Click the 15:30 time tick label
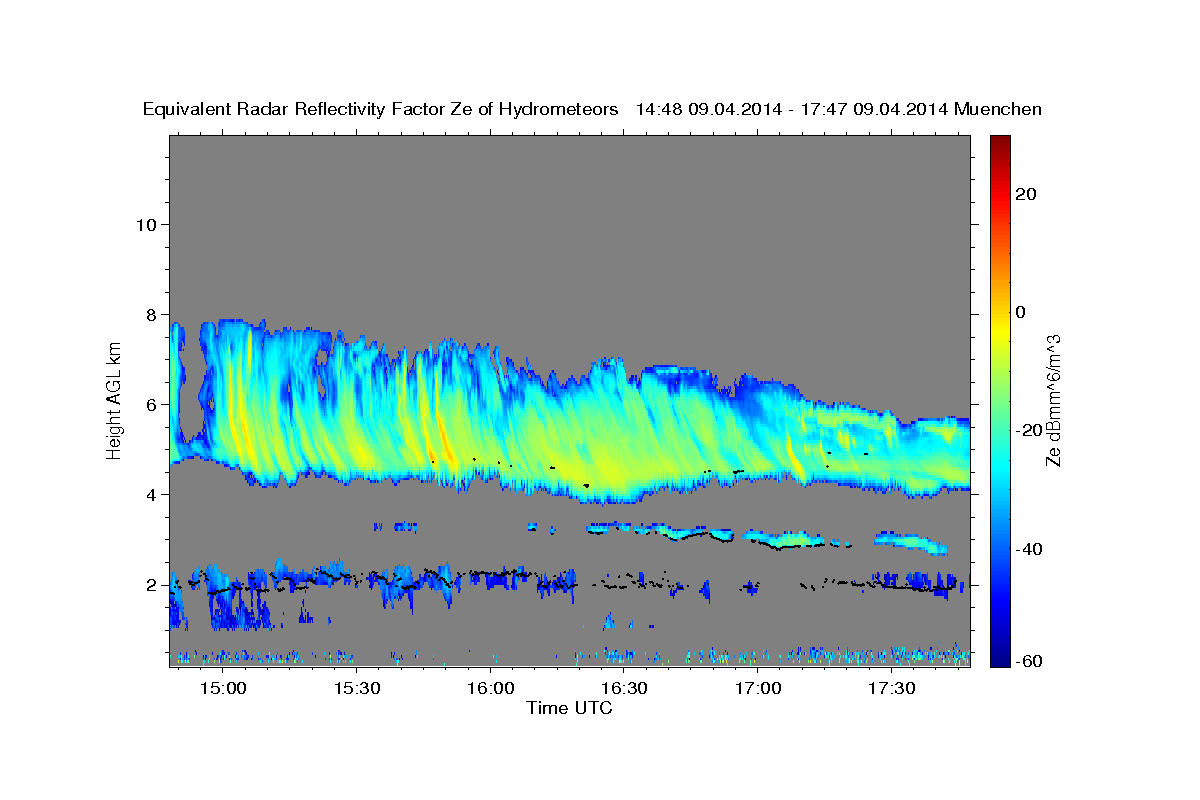The height and width of the screenshot is (800, 1200). pos(356,688)
